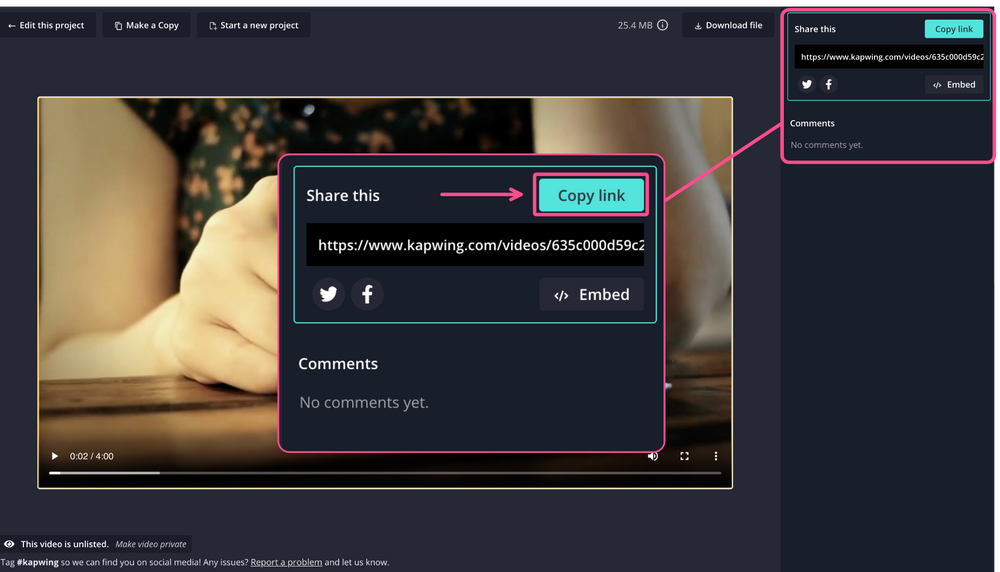The height and width of the screenshot is (572, 1000).
Task: Mute the video volume speaker icon
Action: point(653,456)
